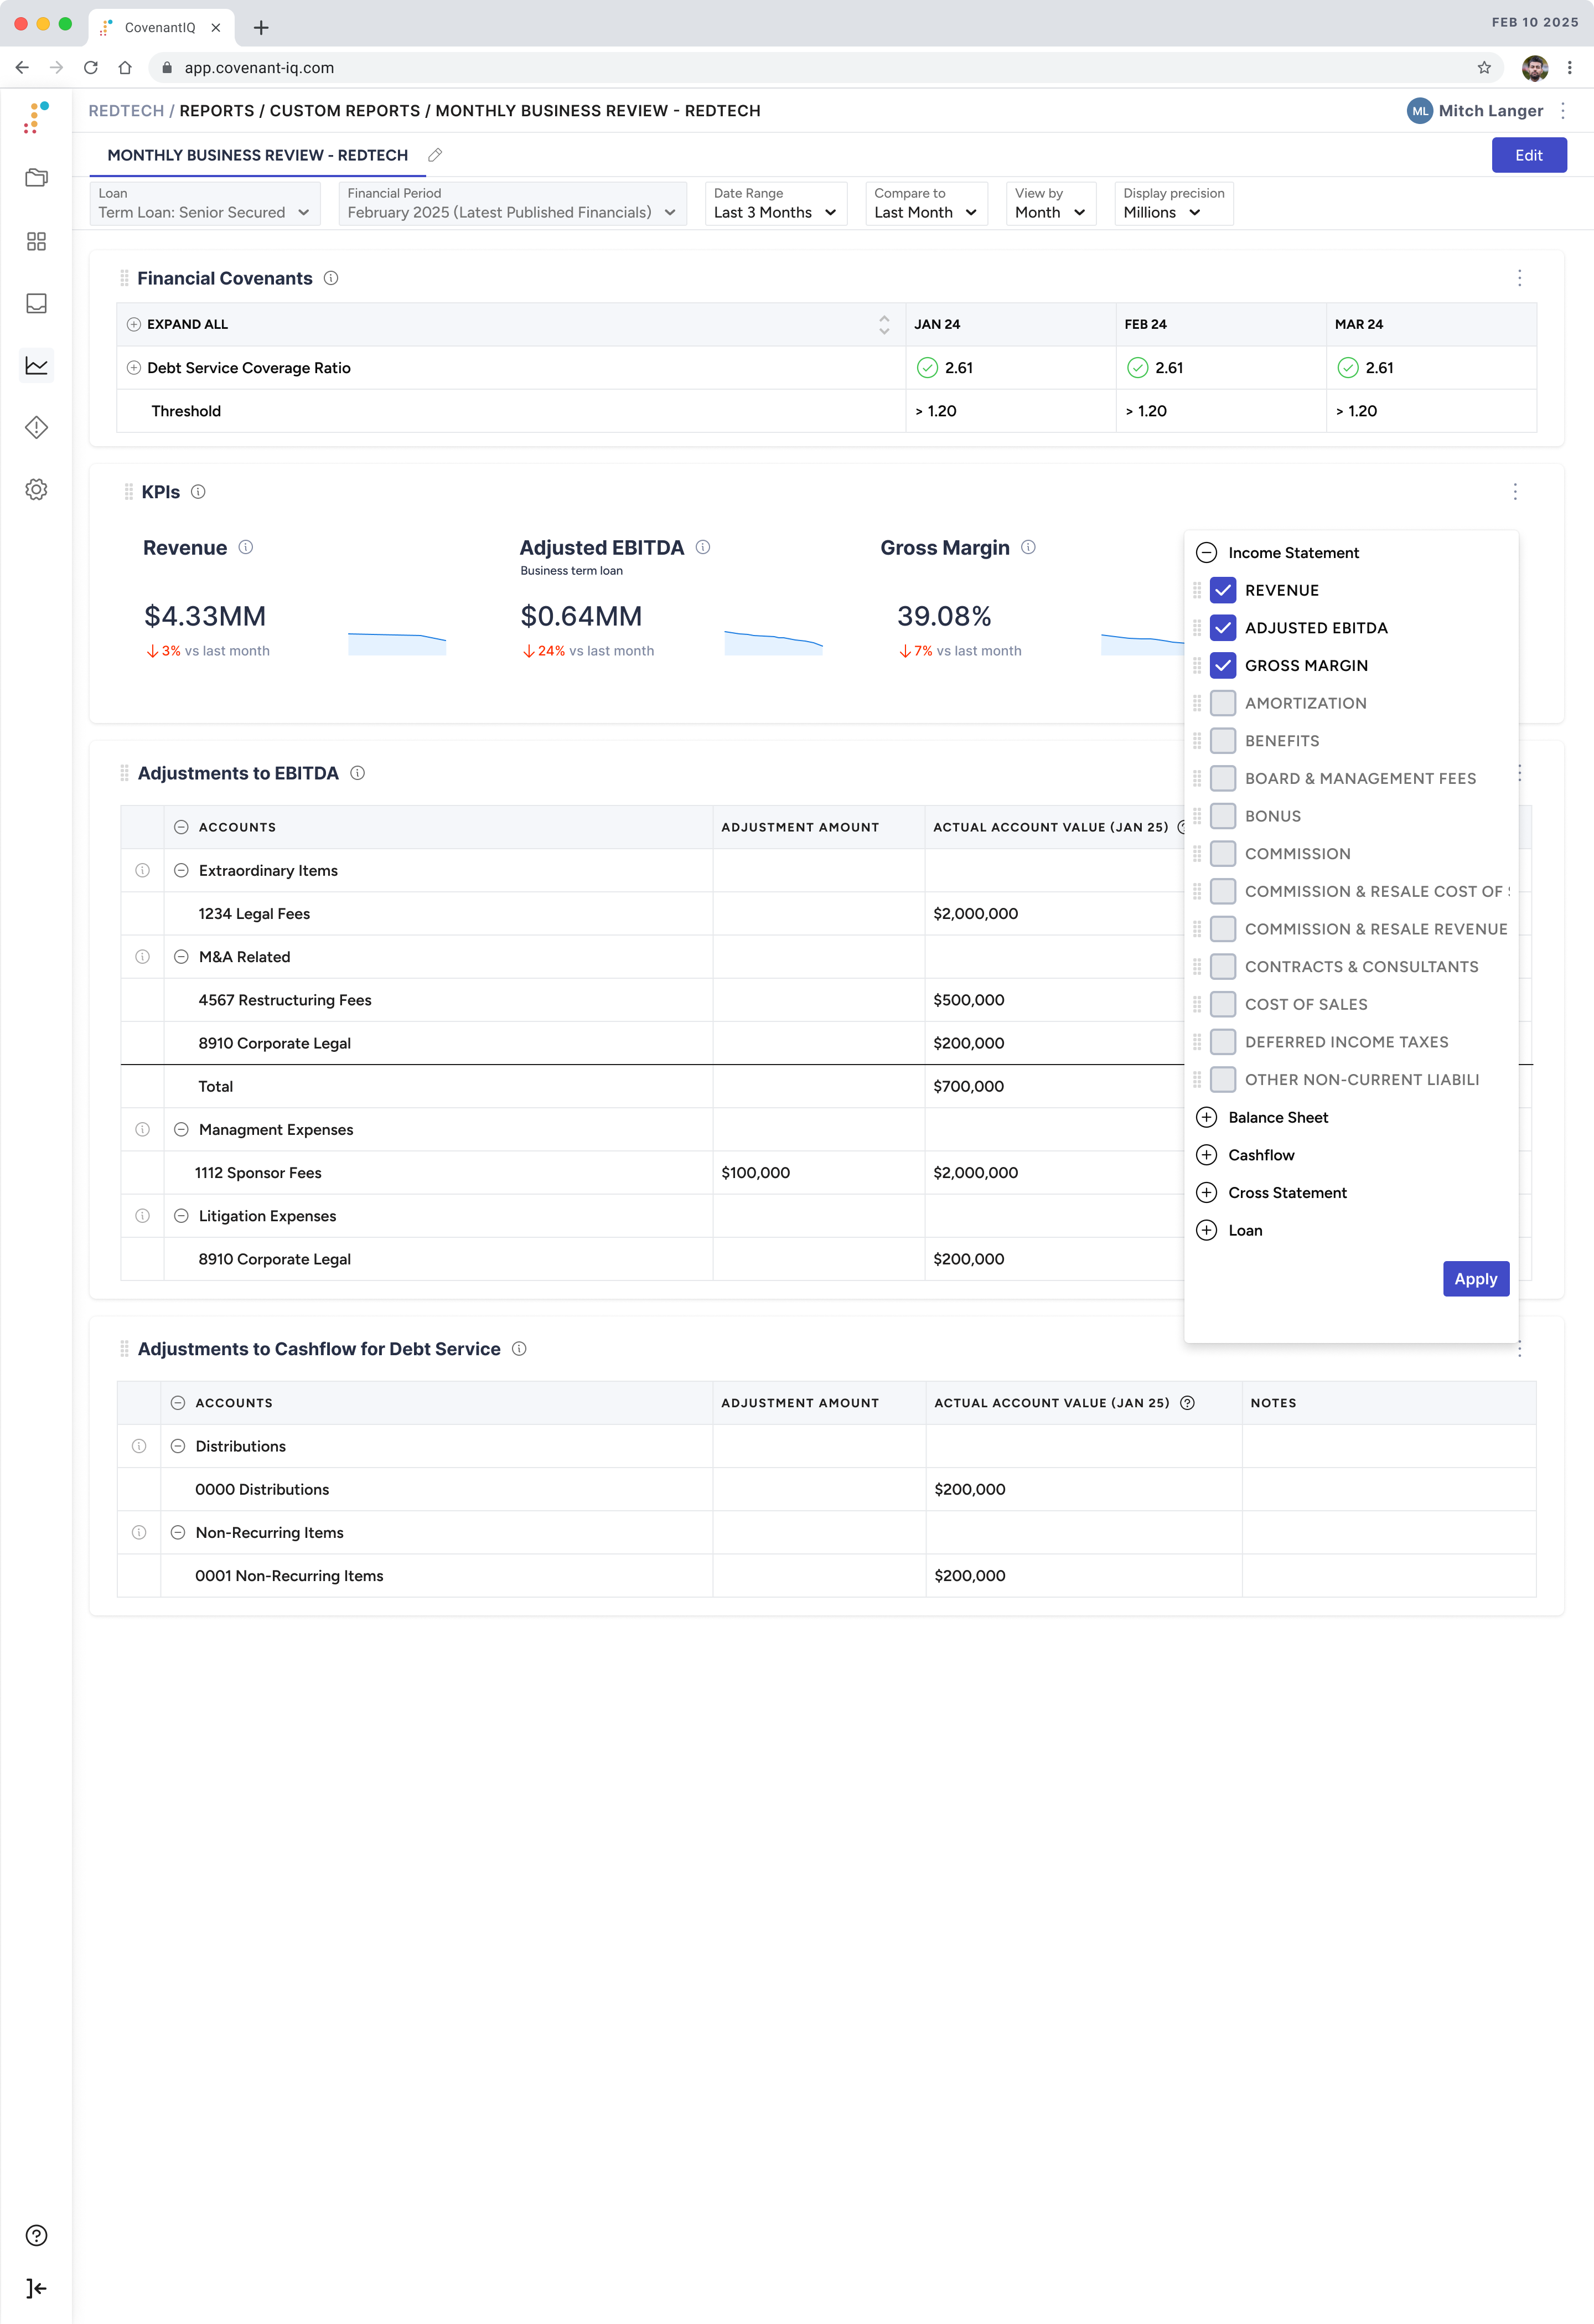Click the Edit button at top right
1594x2324 pixels.
coord(1529,155)
